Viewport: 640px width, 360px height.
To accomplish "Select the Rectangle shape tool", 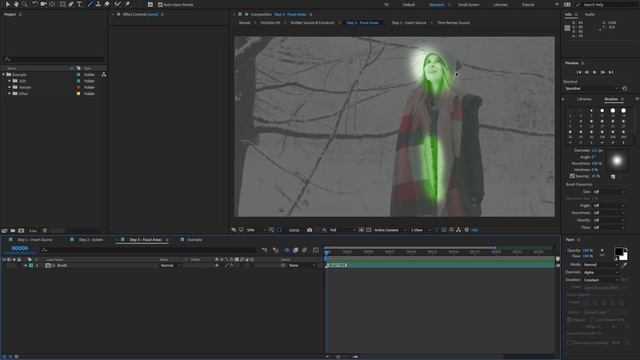I will pos(62,4).
